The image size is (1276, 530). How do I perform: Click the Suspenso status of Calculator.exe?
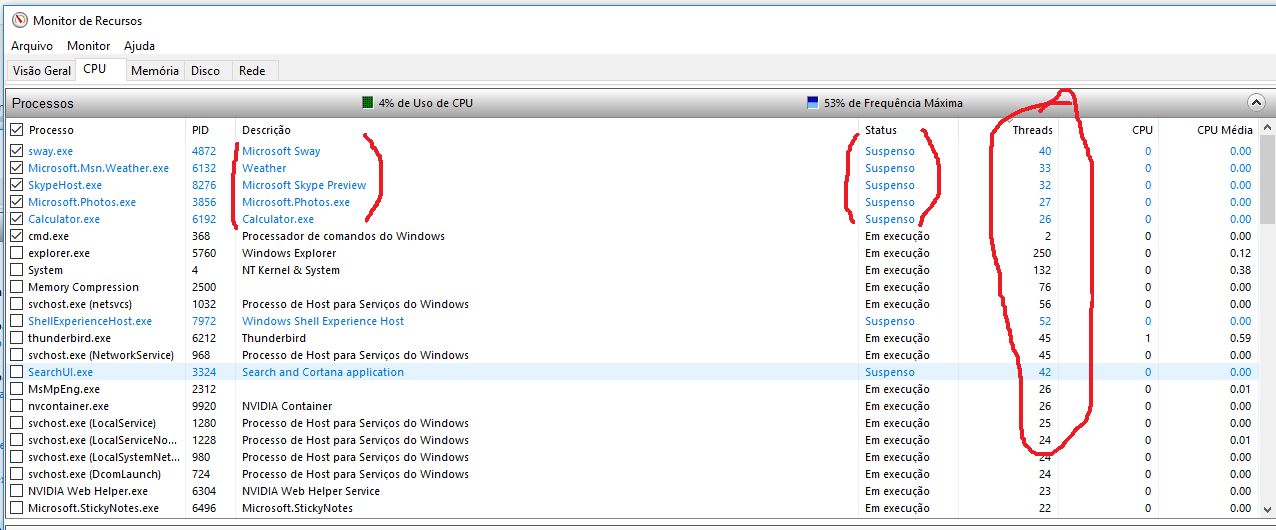click(x=890, y=219)
